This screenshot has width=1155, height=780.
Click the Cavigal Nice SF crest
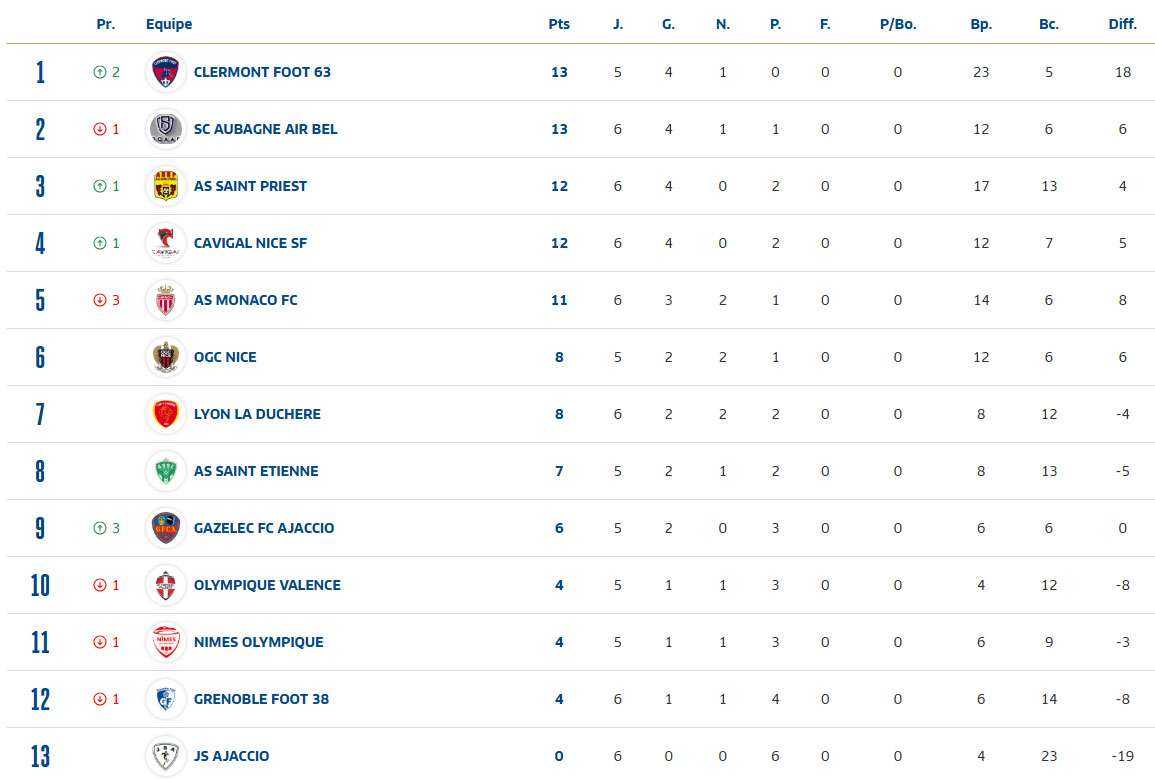[166, 243]
